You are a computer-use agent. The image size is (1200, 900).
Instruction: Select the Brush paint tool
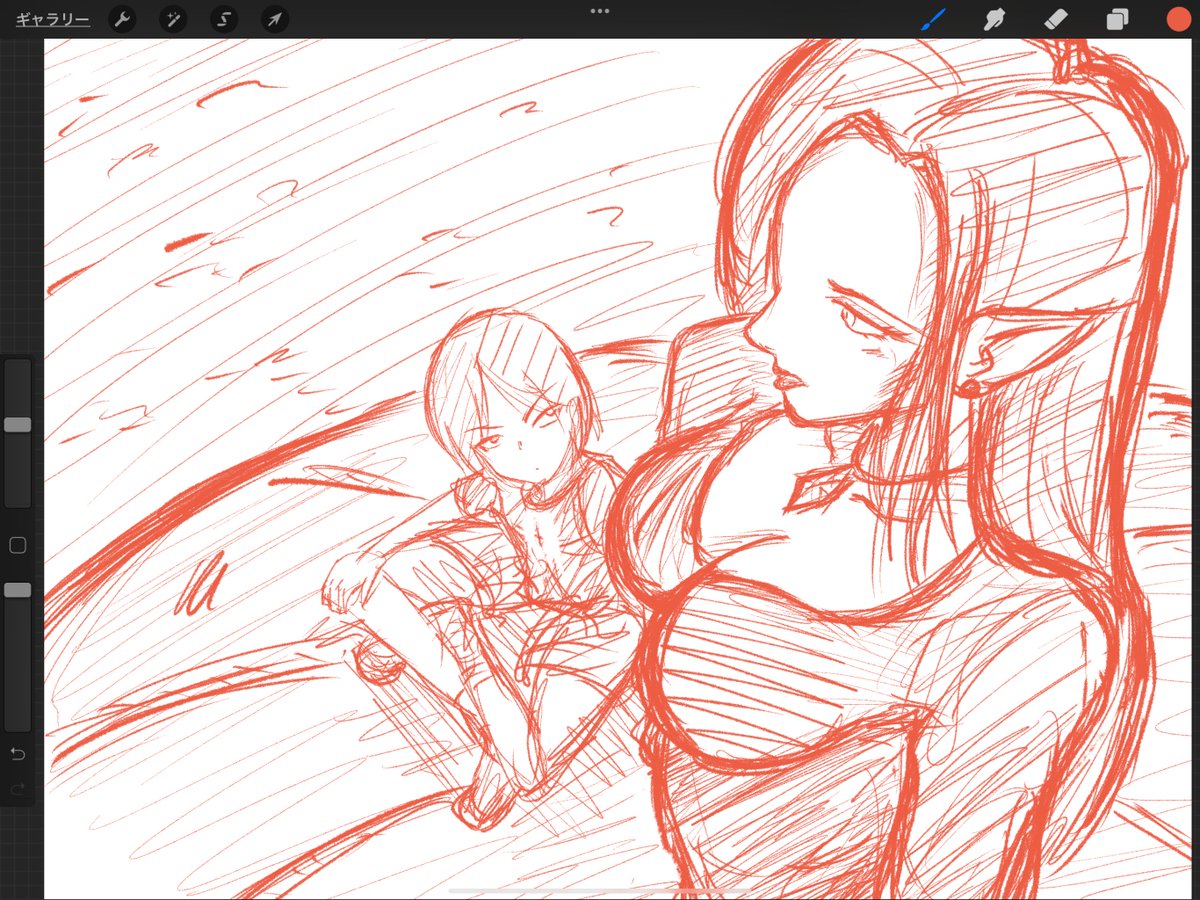[x=933, y=19]
